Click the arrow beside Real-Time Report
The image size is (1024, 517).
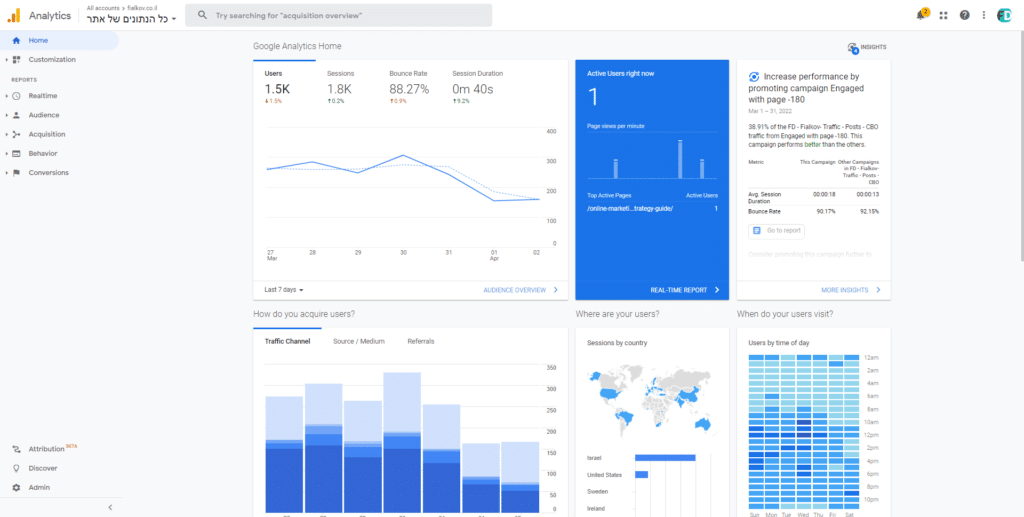[716, 290]
